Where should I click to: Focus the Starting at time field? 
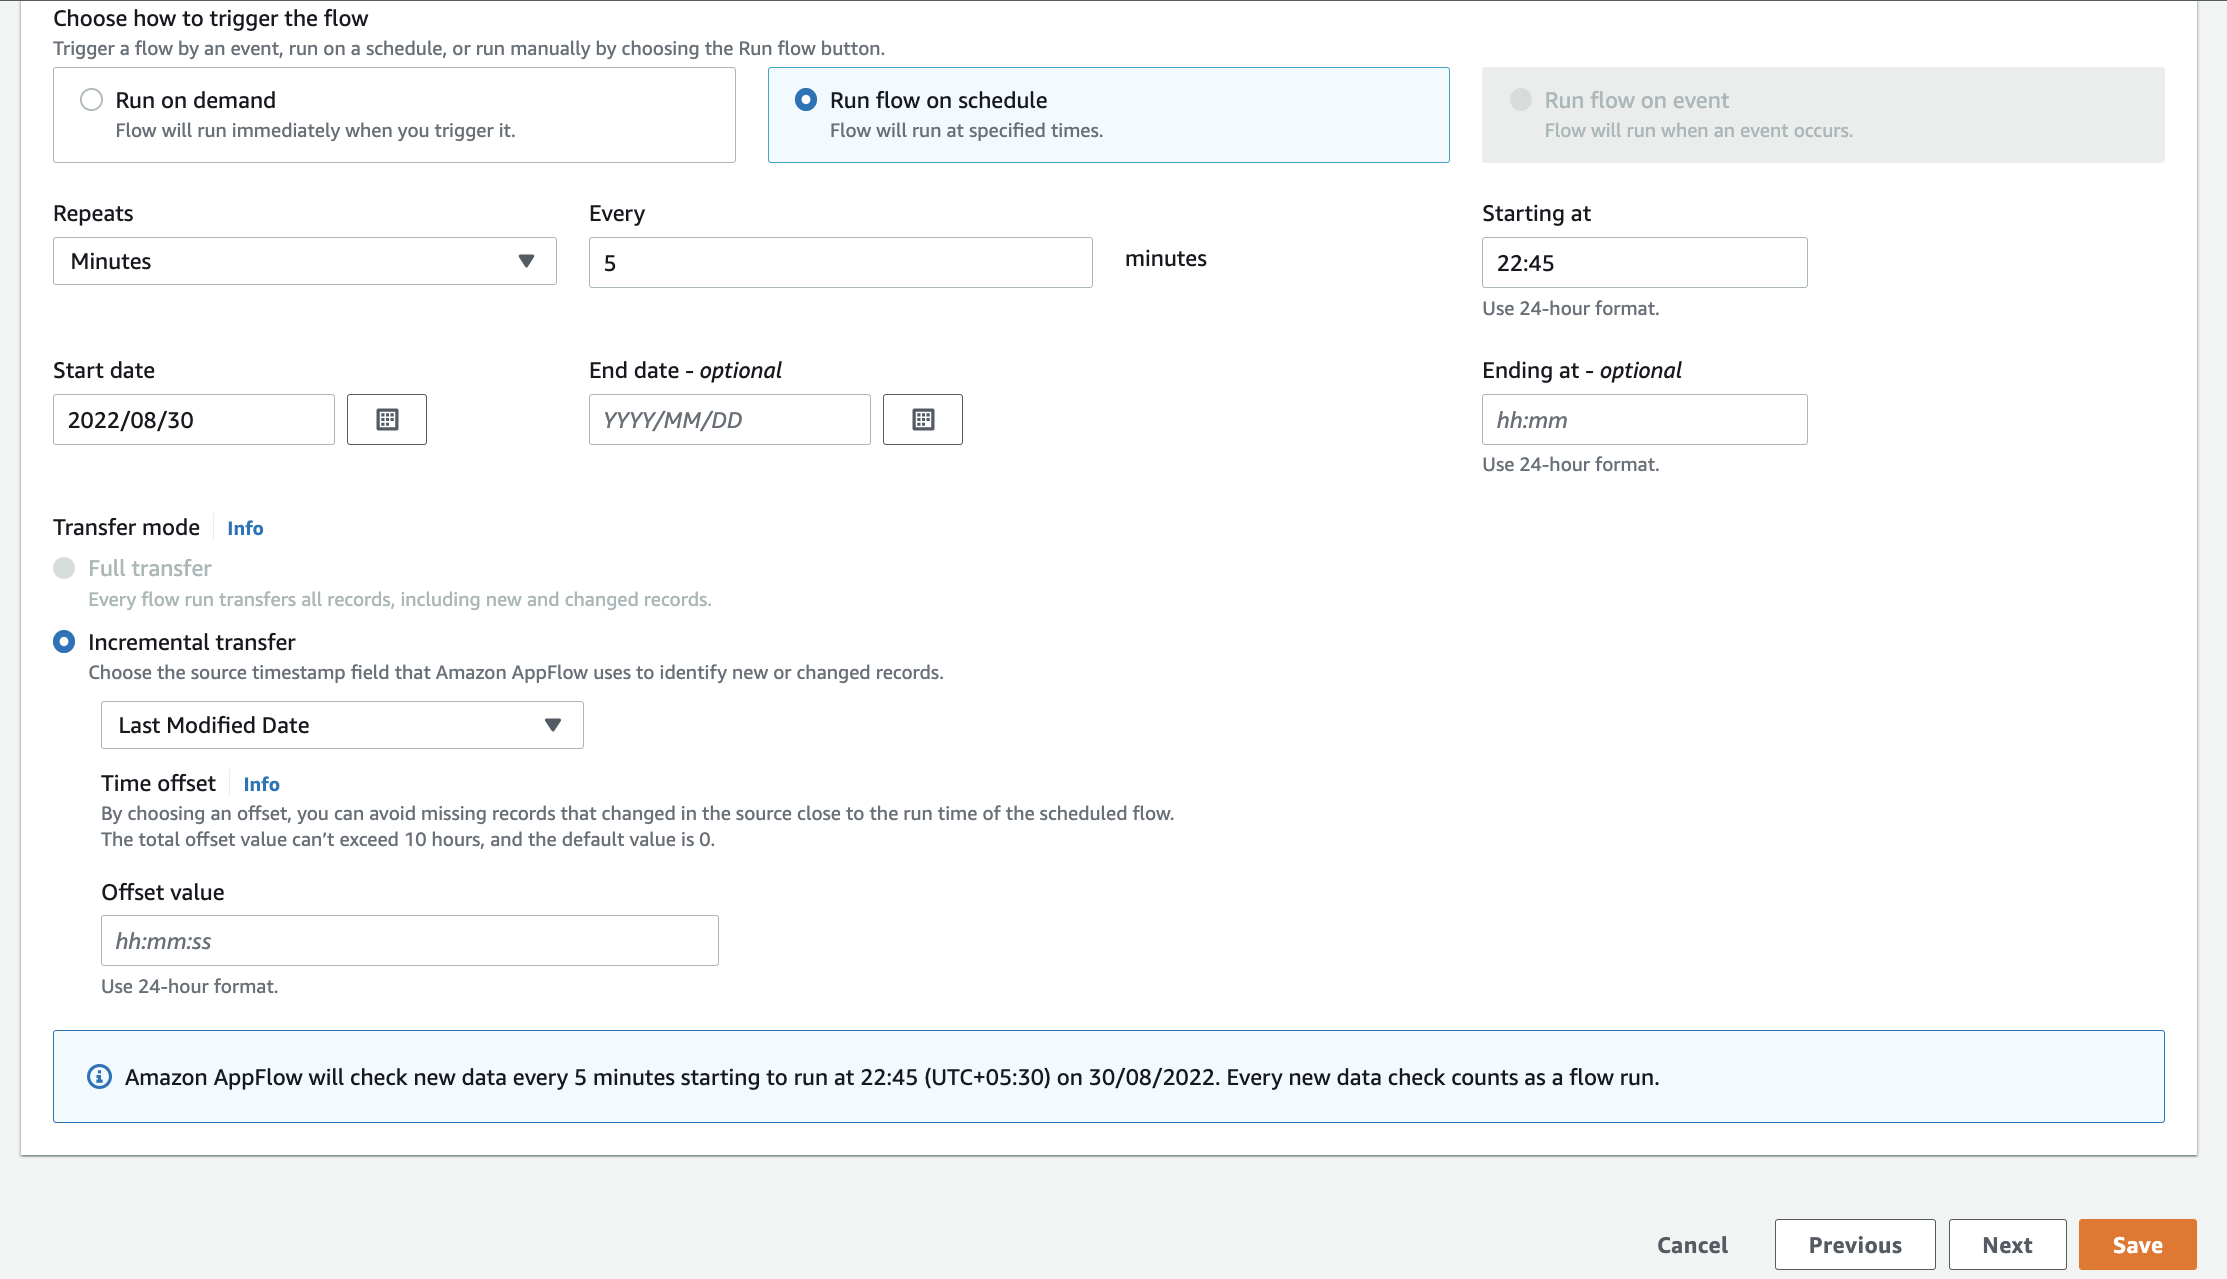pos(1644,263)
